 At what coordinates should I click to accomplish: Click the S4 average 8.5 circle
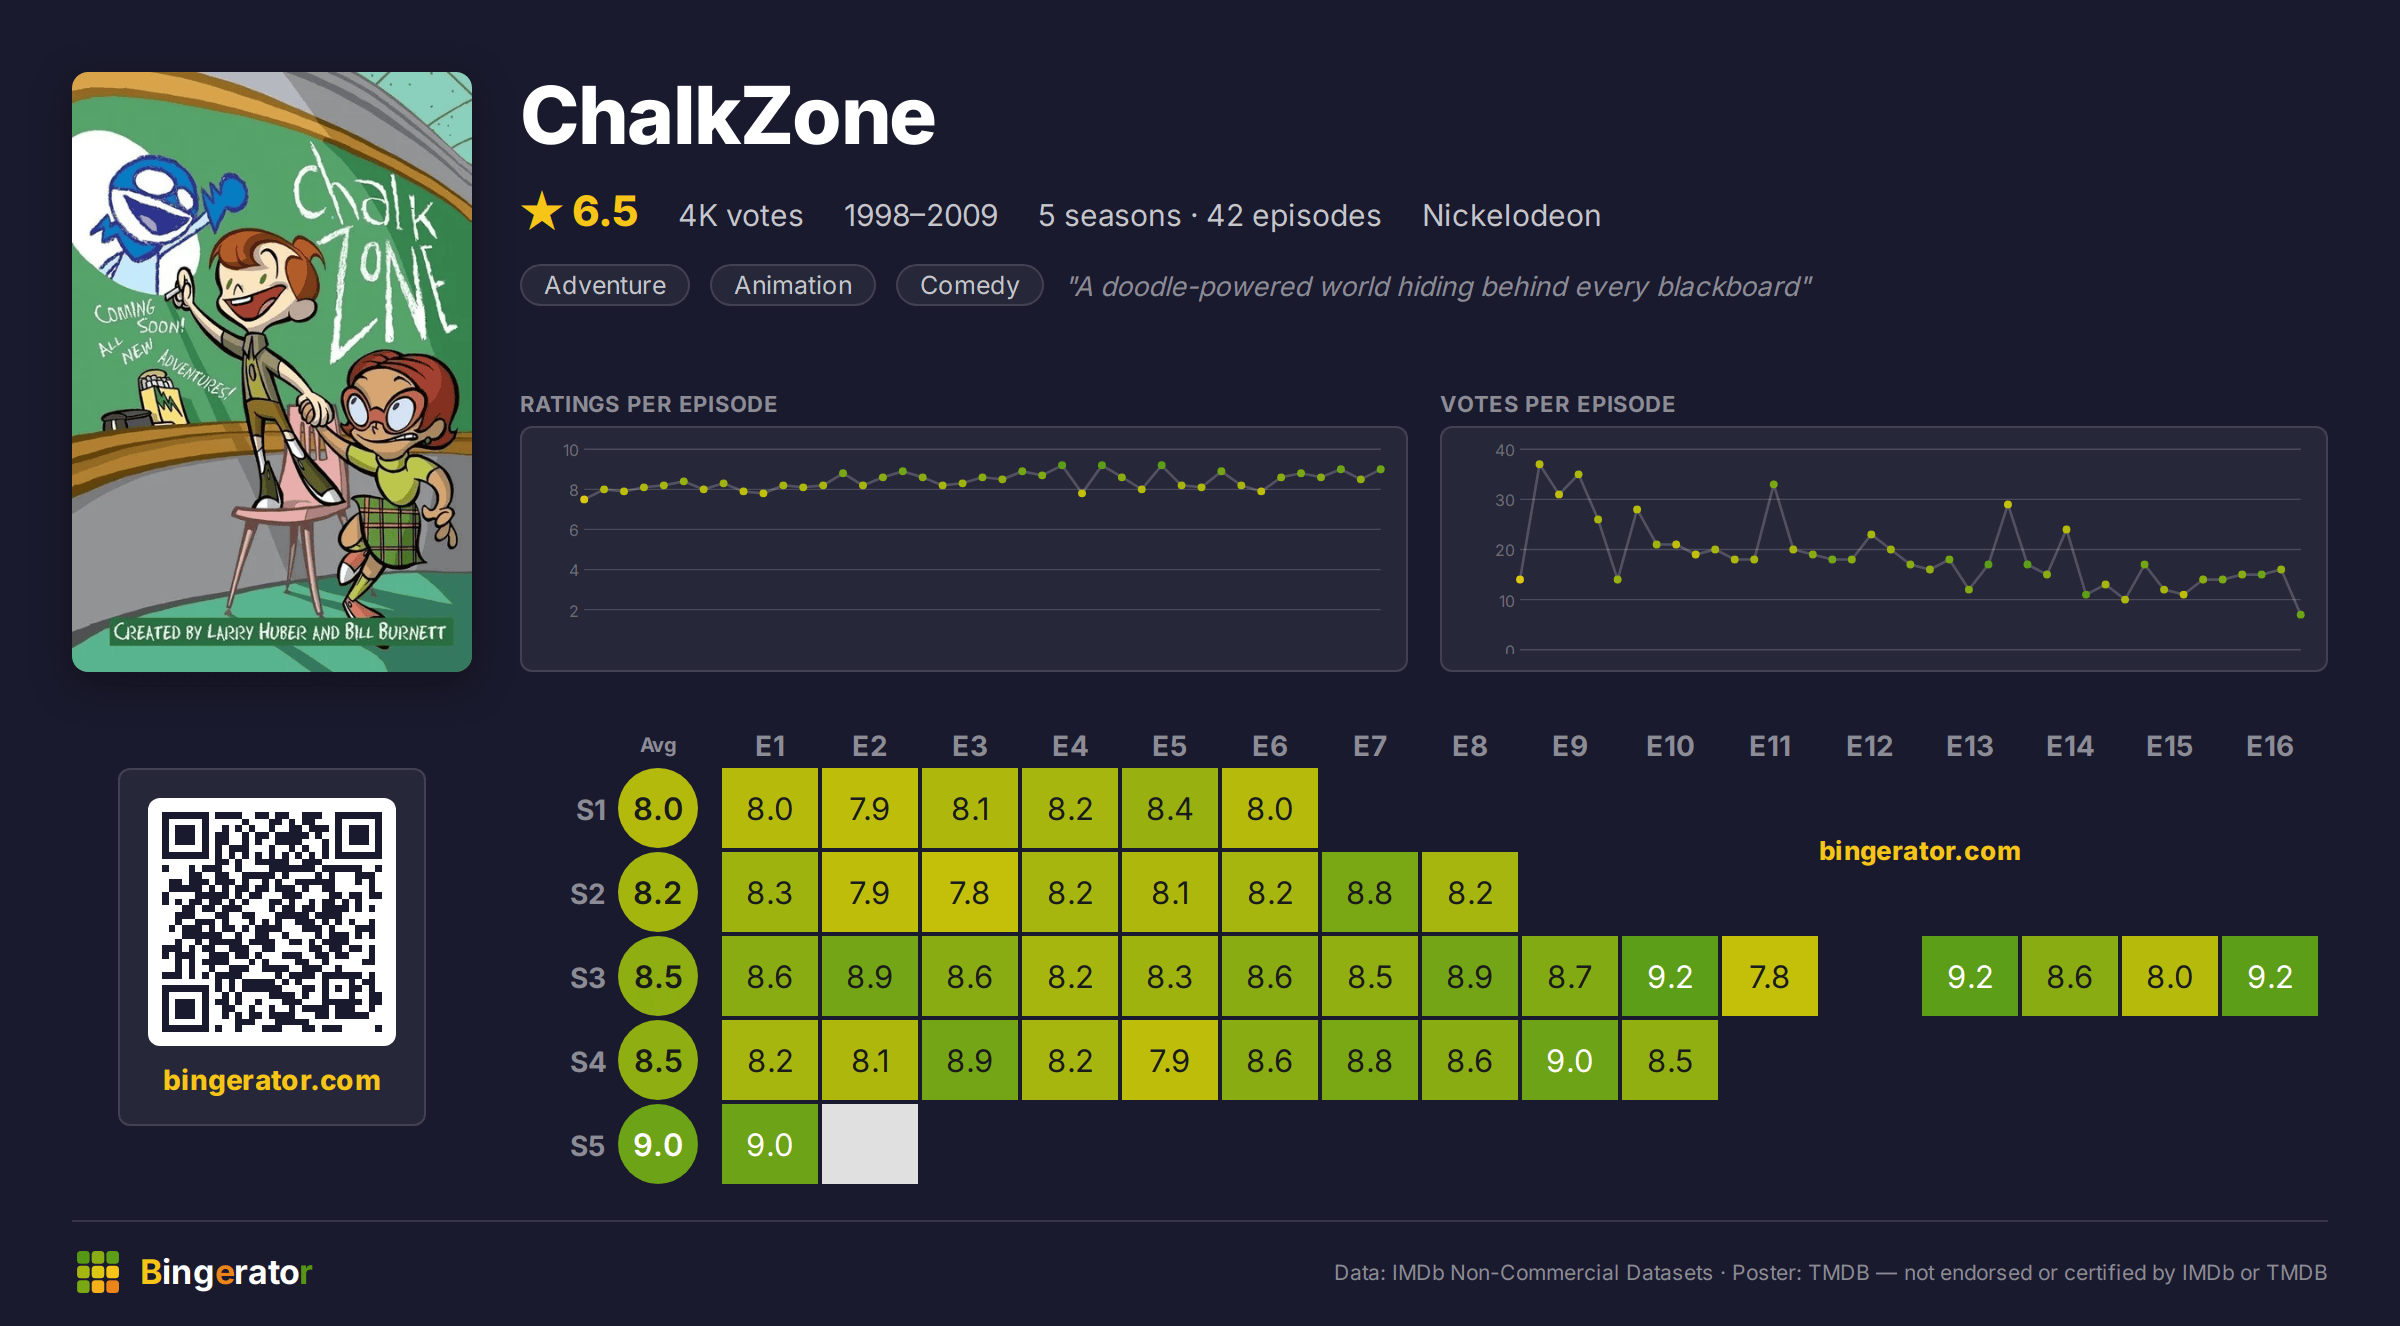(x=658, y=1060)
